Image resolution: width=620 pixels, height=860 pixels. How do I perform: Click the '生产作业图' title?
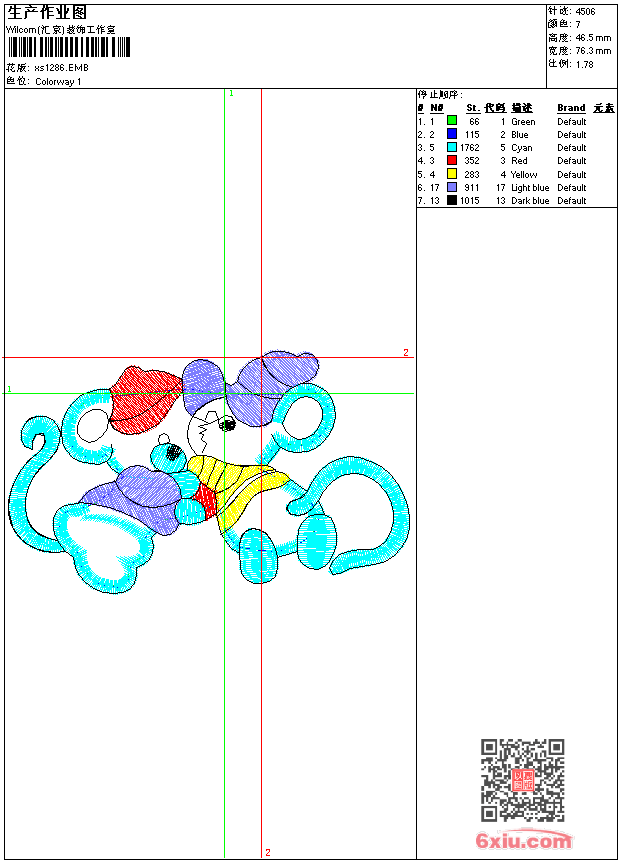coord(47,13)
